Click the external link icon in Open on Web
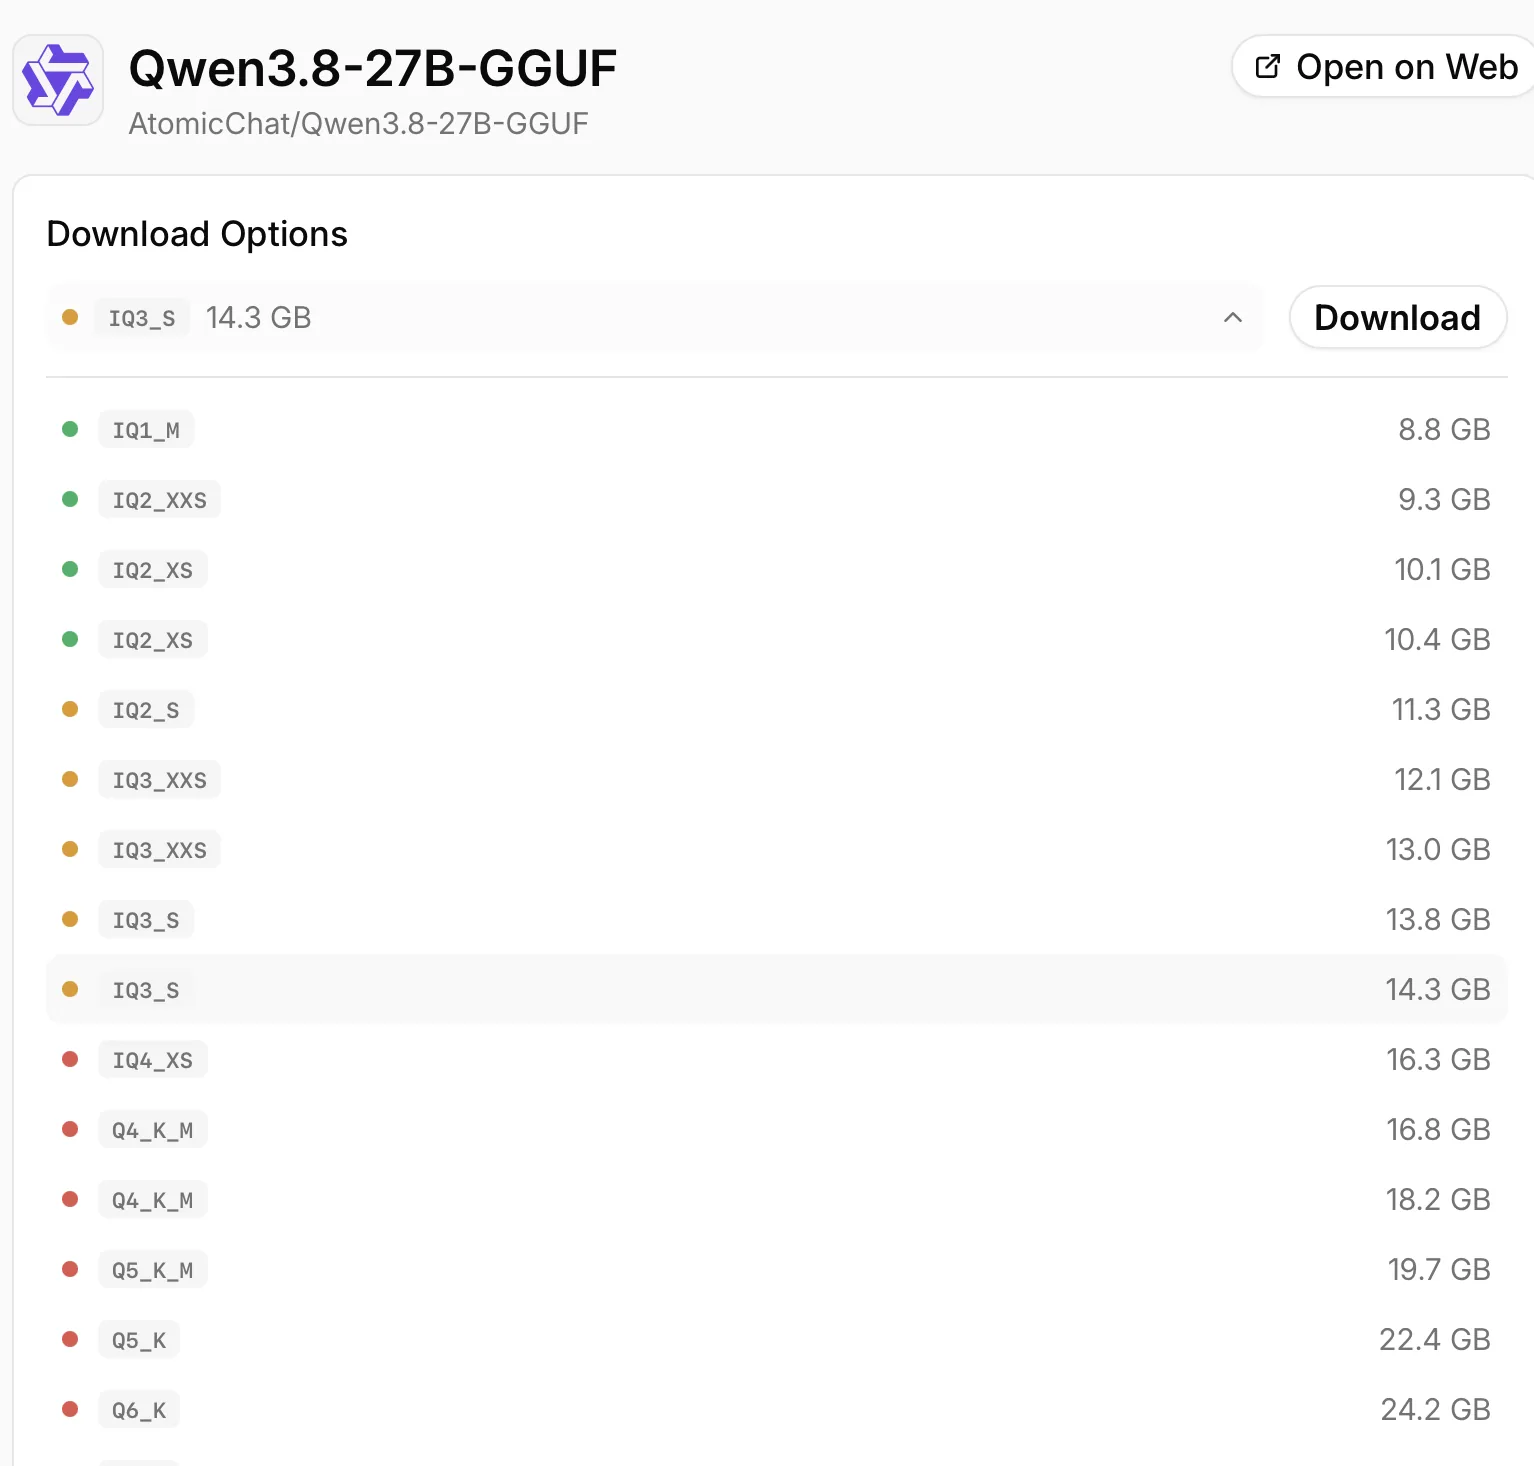Screen dimensions: 1534x1466 click(x=1267, y=67)
